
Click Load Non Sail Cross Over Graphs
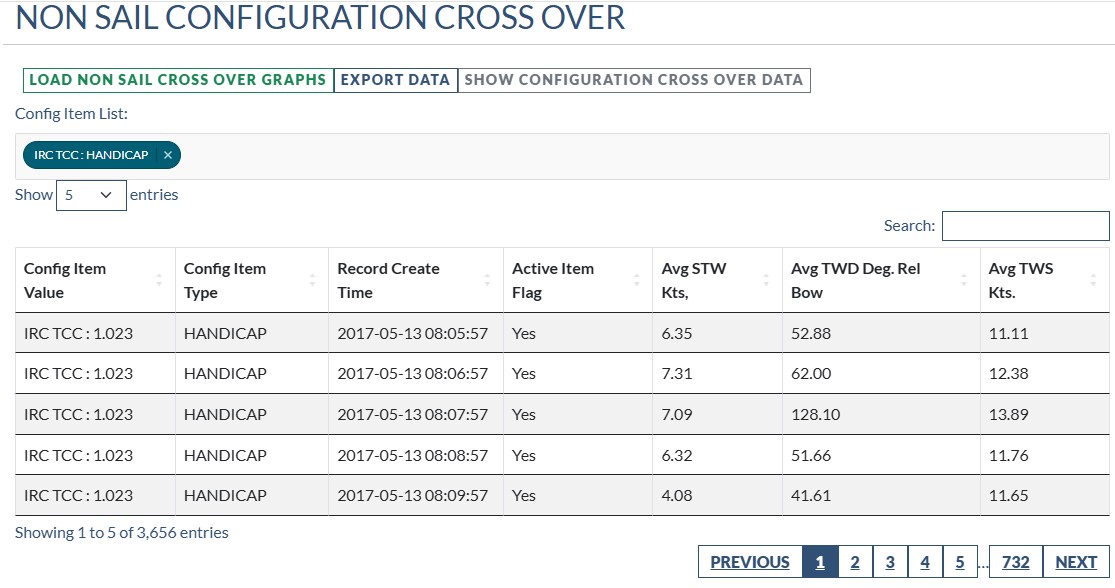click(x=178, y=80)
